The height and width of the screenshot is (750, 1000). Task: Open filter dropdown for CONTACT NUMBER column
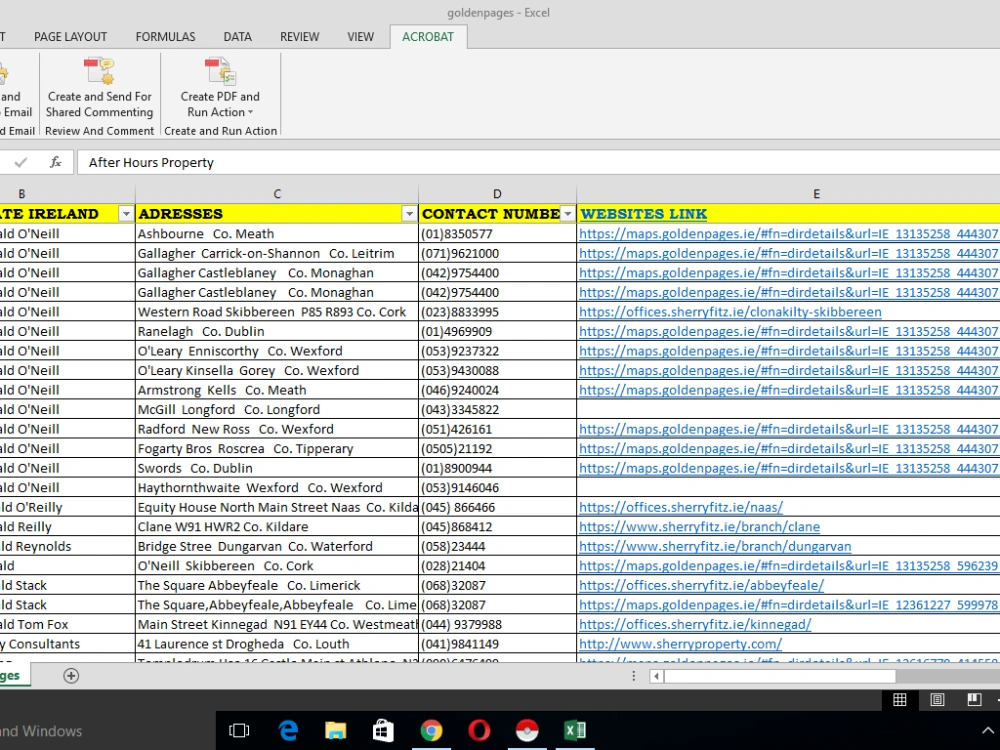(x=568, y=214)
